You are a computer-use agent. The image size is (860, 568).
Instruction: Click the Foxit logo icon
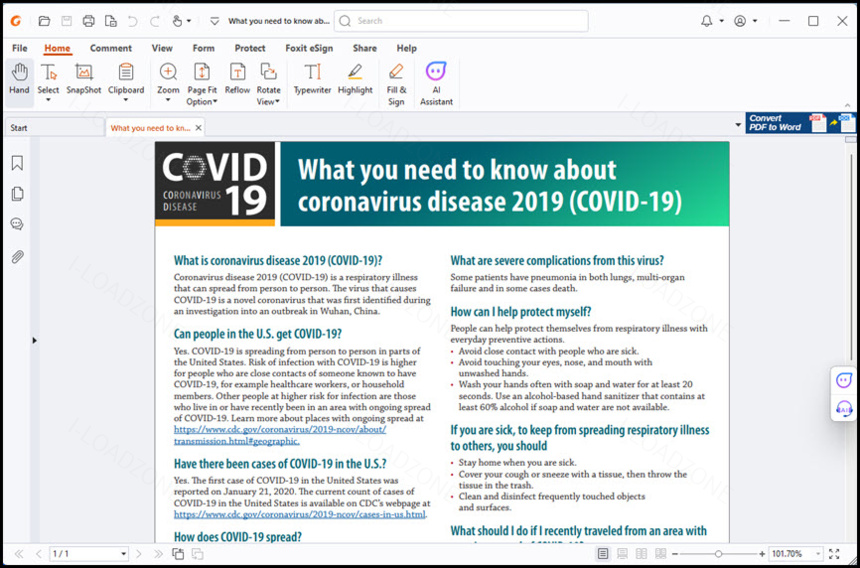16,21
